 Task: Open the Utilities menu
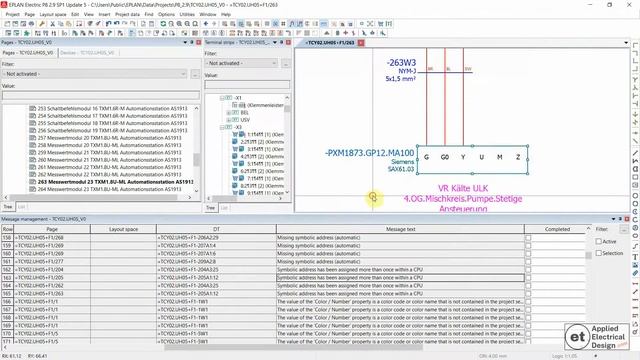(x=187, y=14)
